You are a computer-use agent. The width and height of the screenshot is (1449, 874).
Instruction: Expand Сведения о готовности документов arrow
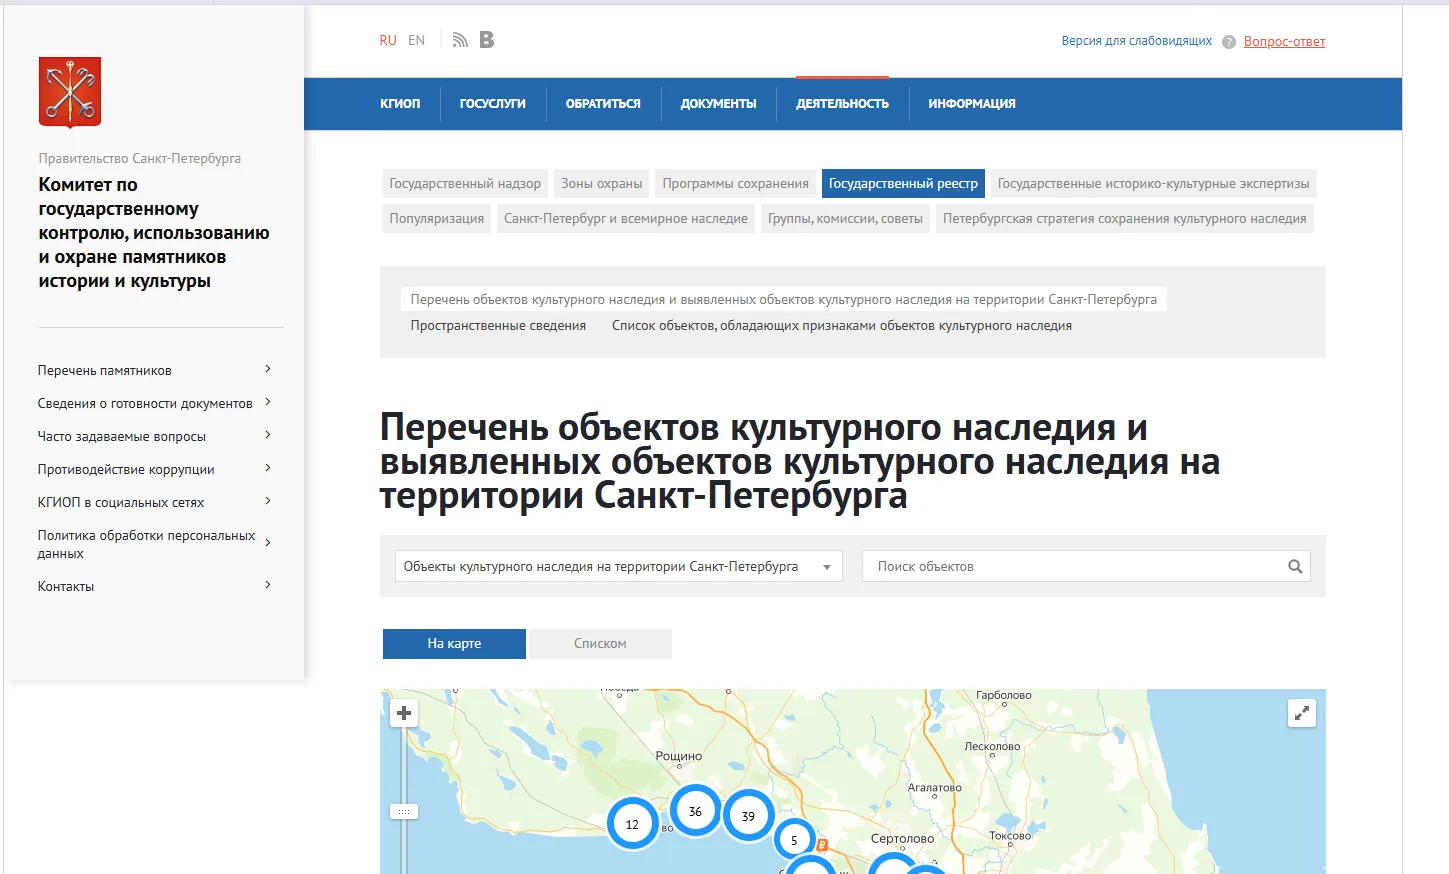pos(268,402)
